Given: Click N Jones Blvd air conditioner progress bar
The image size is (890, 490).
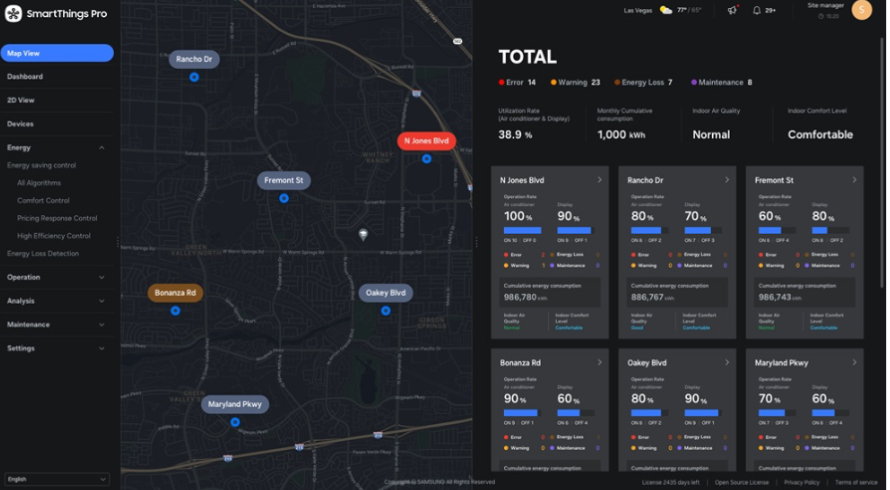Looking at the screenshot, I should (x=522, y=231).
